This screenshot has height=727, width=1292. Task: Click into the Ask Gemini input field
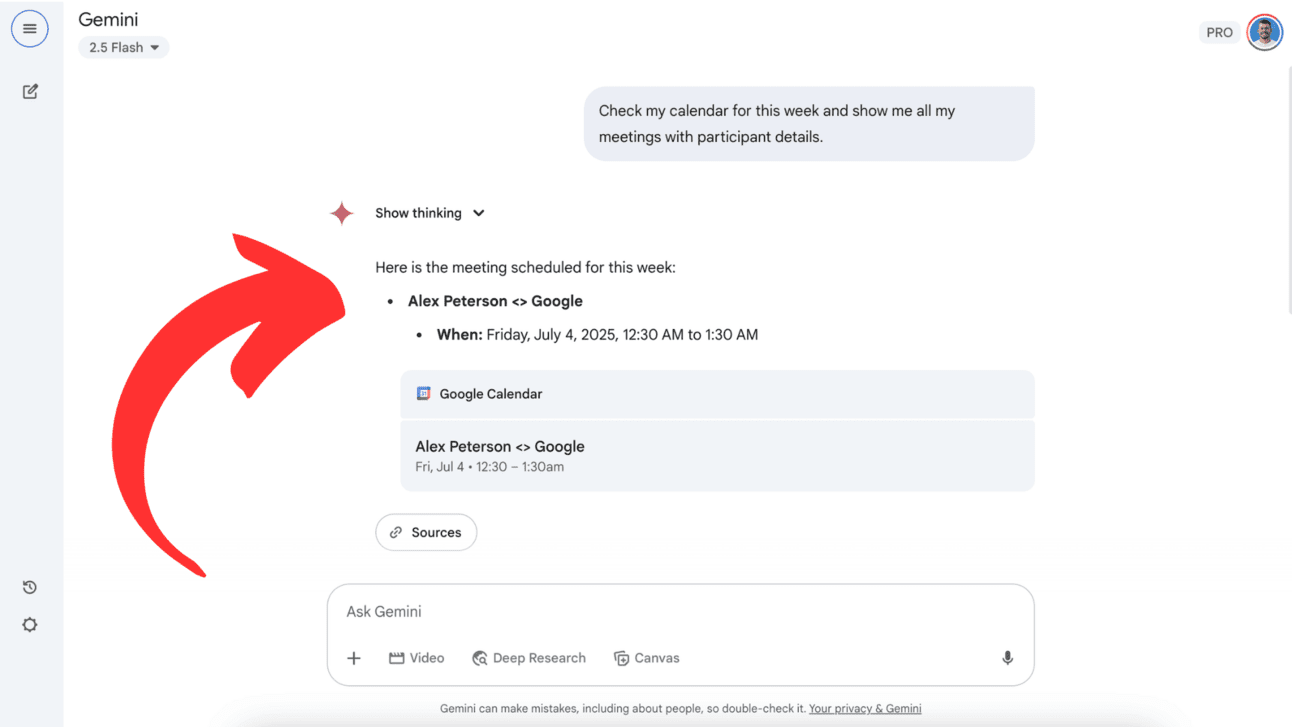click(x=680, y=611)
